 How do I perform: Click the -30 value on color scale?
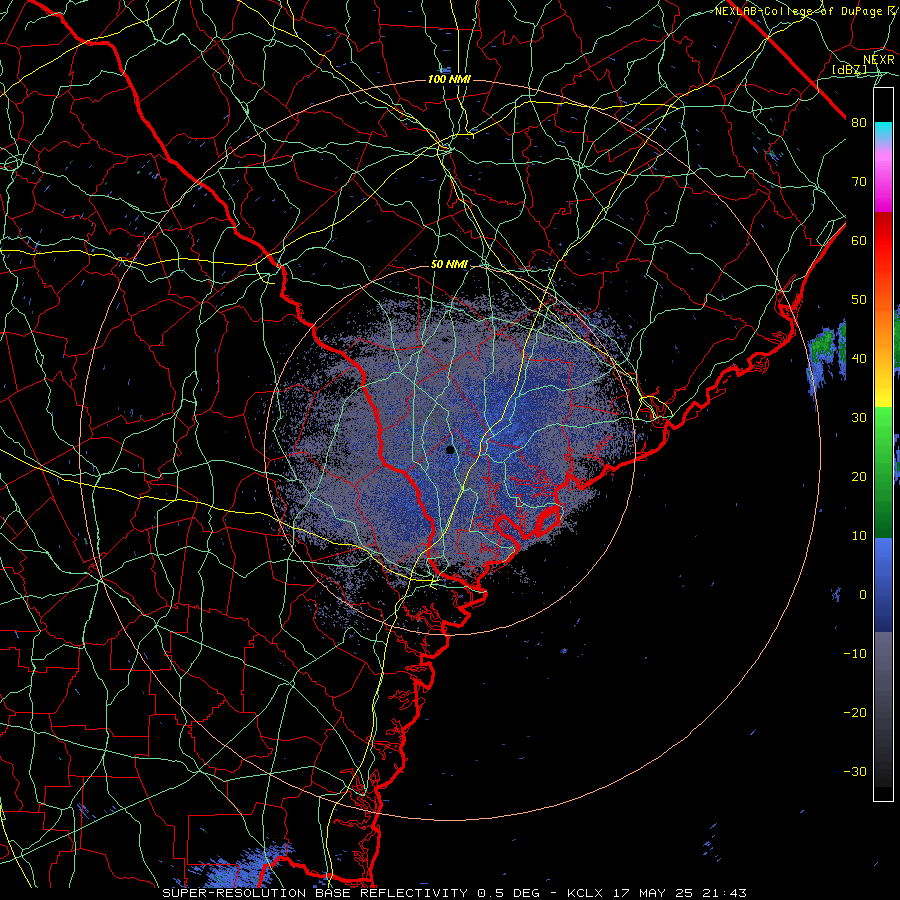pyautogui.click(x=855, y=771)
